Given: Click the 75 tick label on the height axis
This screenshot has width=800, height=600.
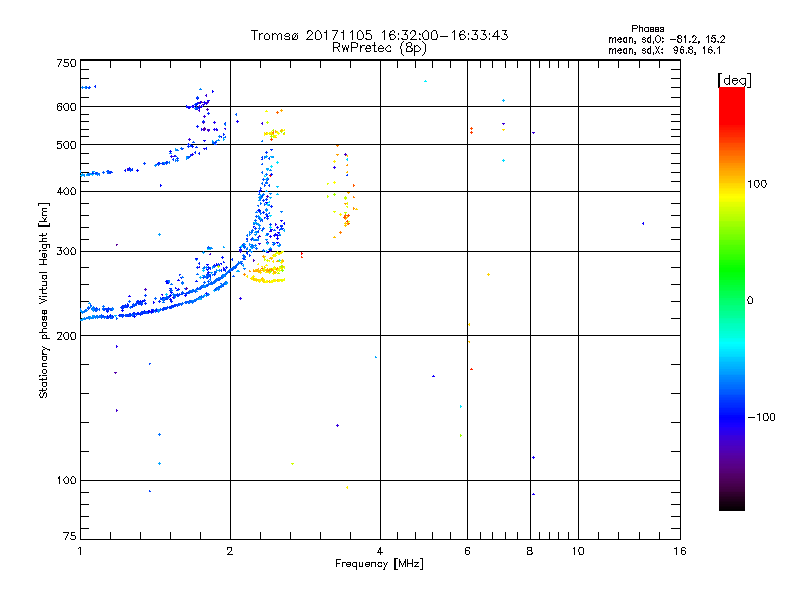Looking at the screenshot, I should (67, 537).
